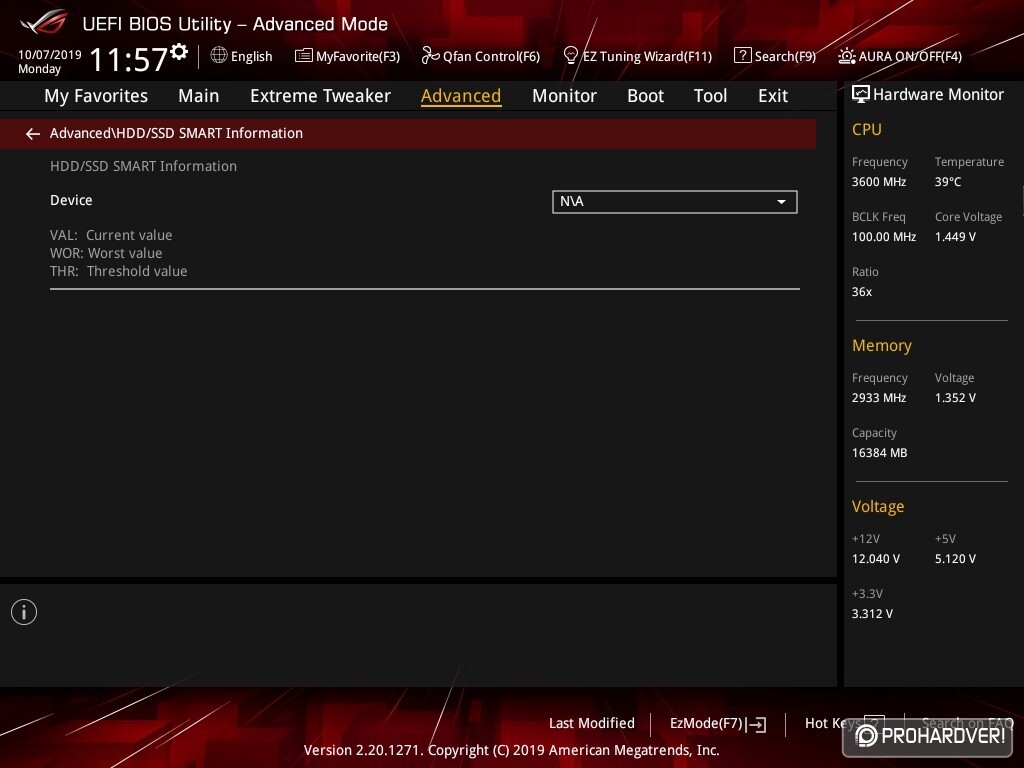Click the +3.3V value 3.312 V
Screen dimensions: 1024x768
(x=872, y=614)
